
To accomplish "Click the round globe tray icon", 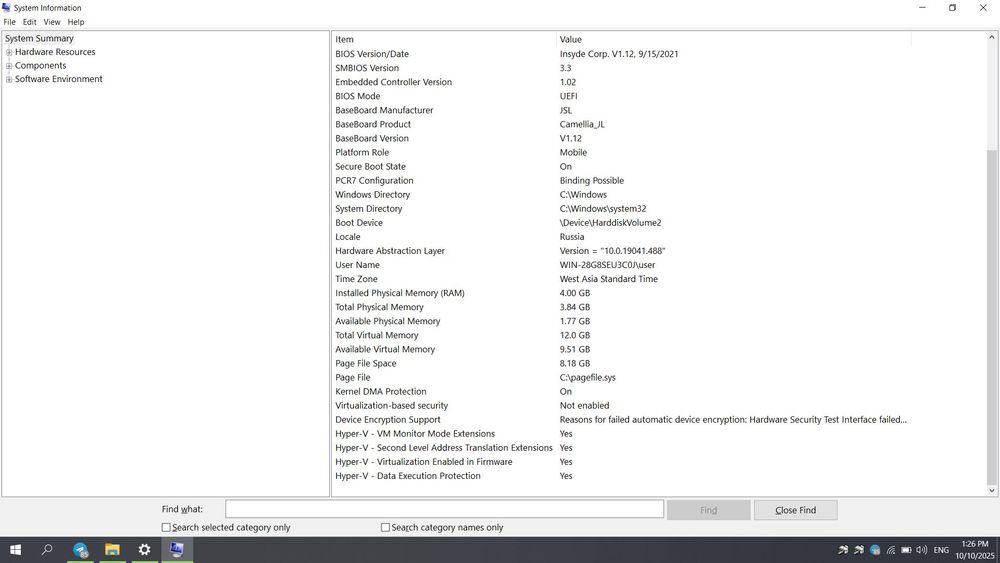I will 875,550.
